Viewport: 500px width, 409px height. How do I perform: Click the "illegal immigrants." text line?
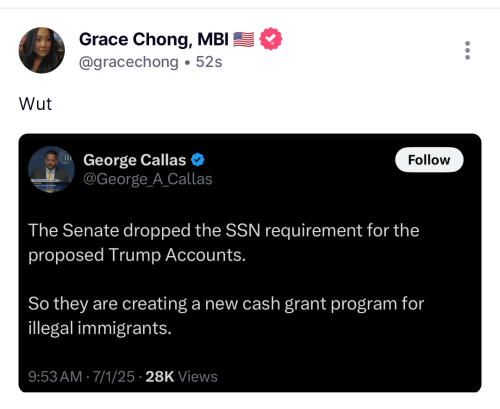click(100, 329)
